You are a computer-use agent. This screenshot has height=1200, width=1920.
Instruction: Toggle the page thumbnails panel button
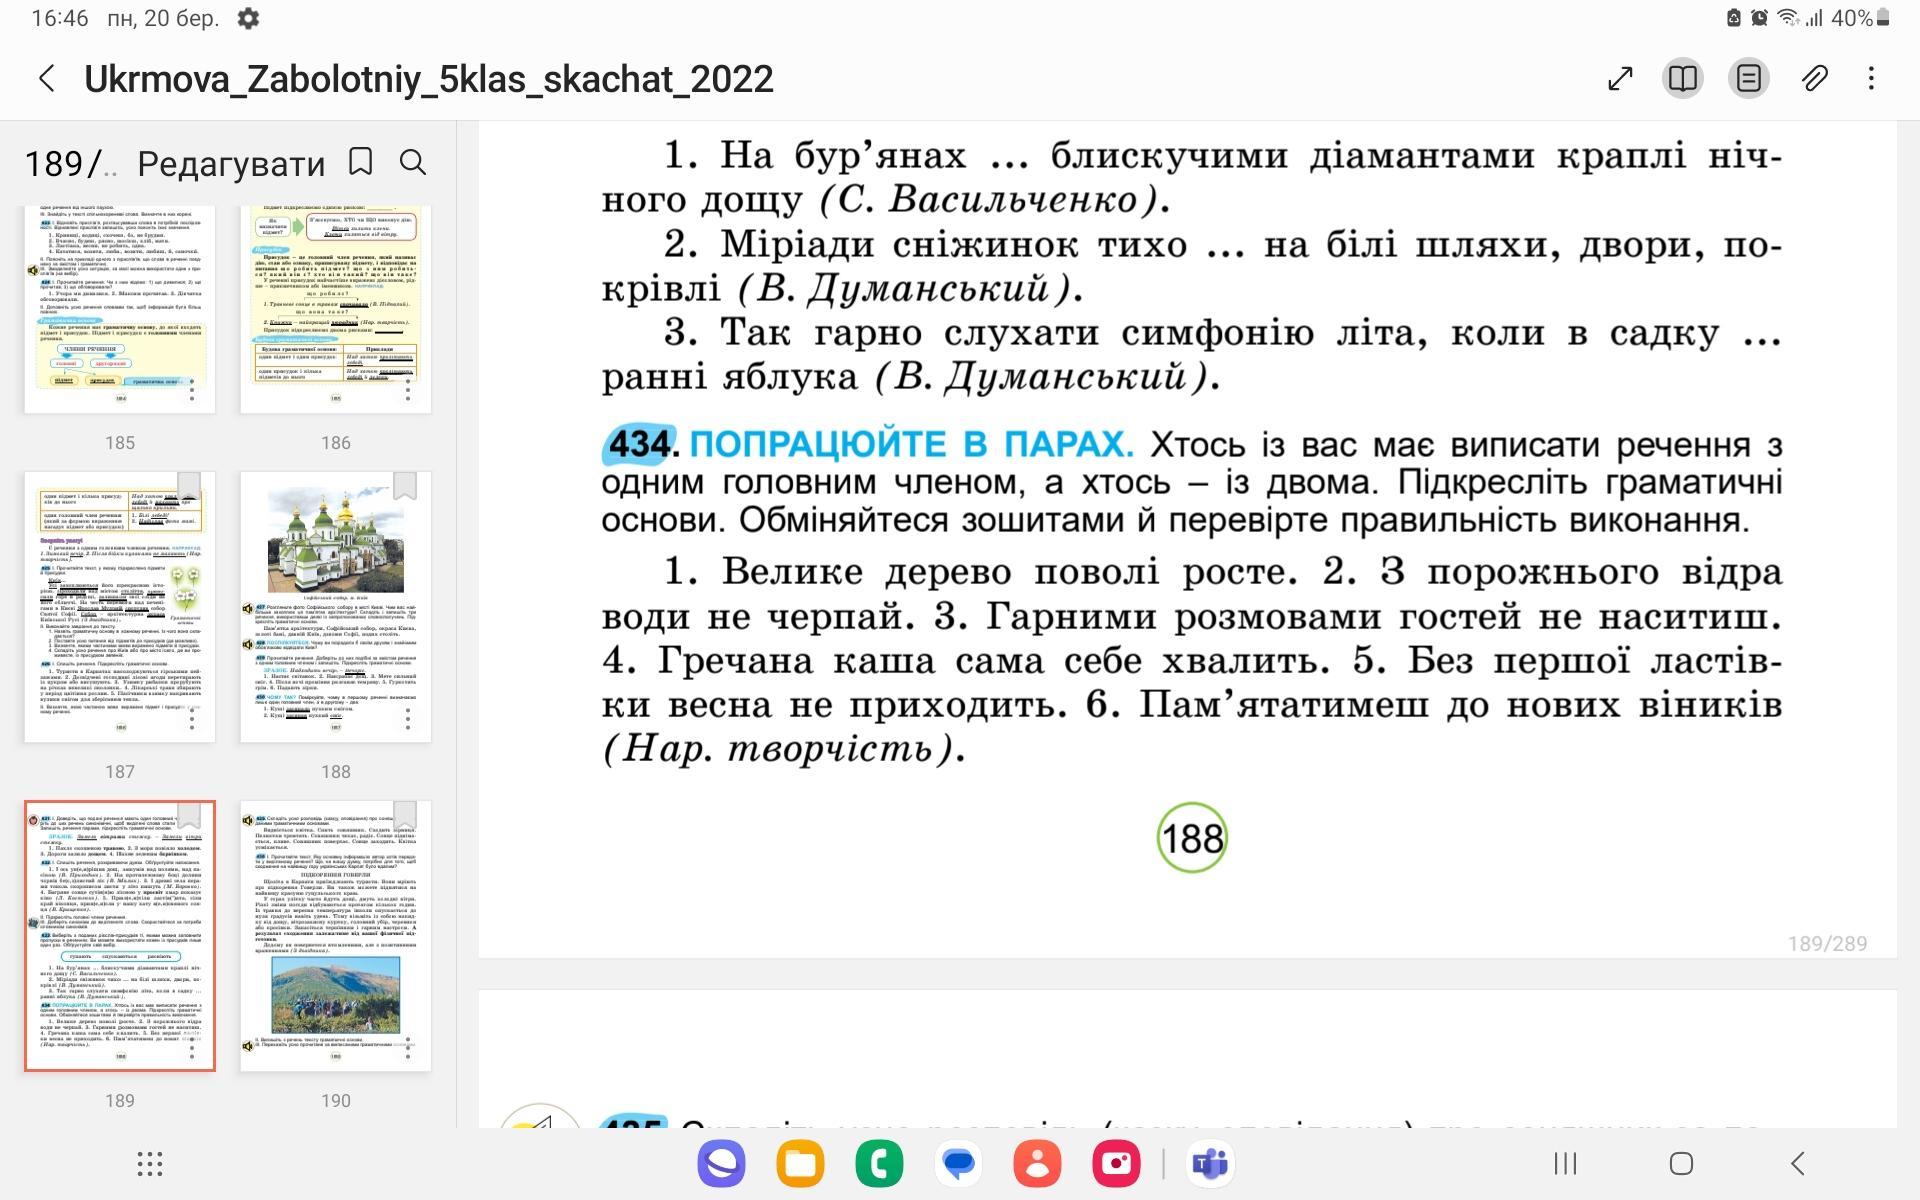(1749, 79)
